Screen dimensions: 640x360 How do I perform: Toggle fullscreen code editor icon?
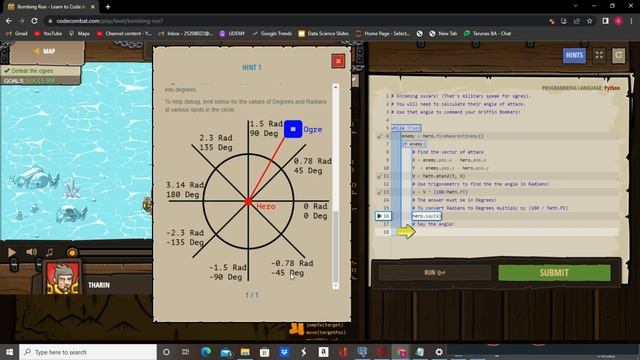(x=599, y=56)
